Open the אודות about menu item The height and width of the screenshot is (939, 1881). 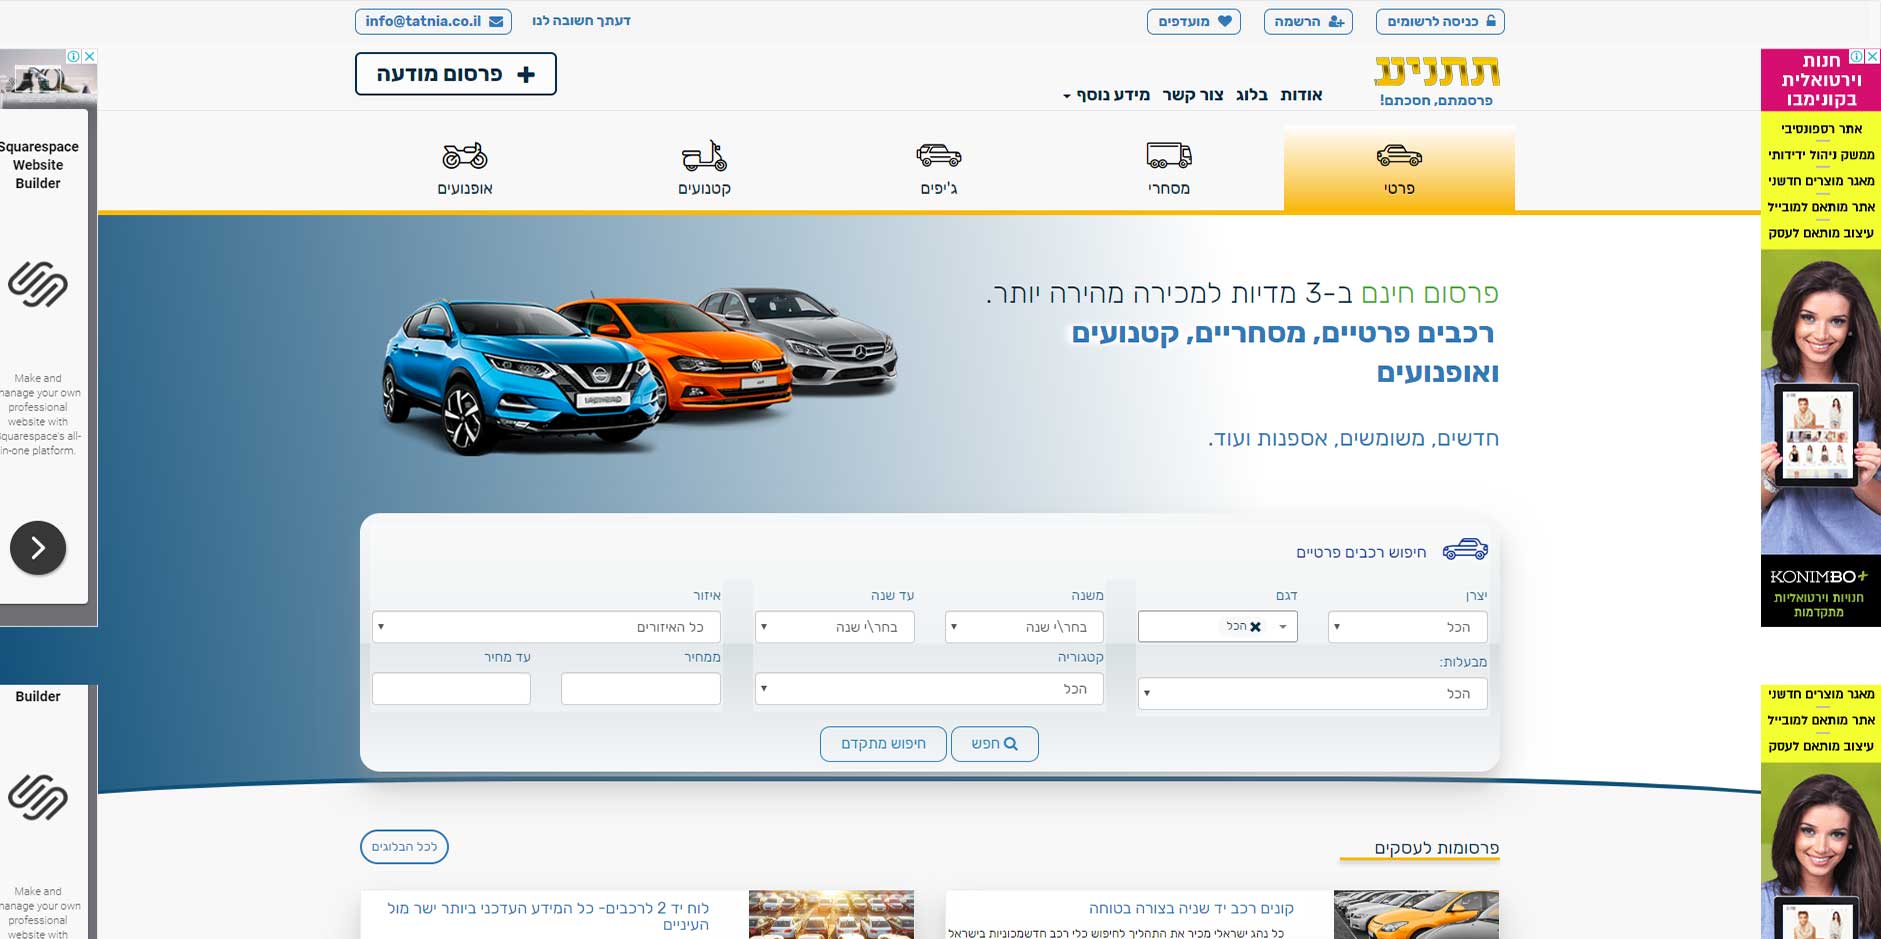(1301, 95)
